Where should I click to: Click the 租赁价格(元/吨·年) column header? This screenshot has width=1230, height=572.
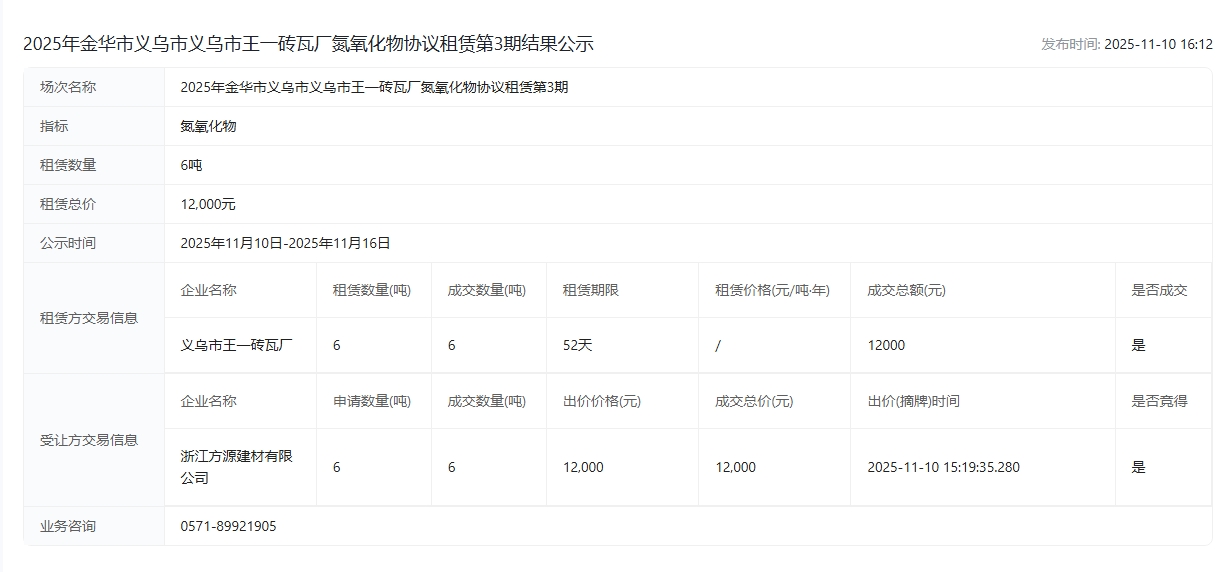point(772,290)
